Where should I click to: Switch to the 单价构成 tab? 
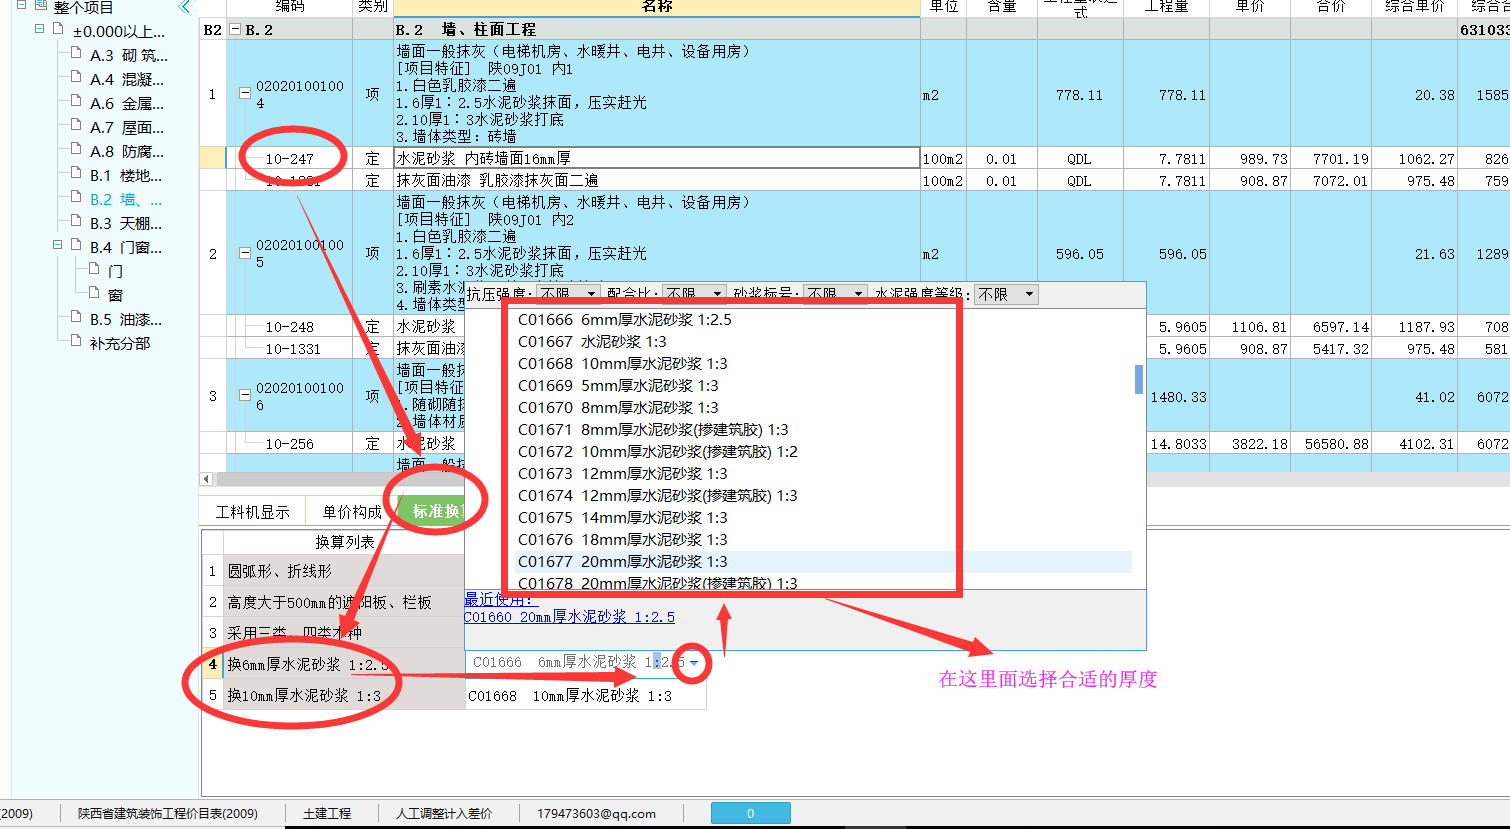coord(352,512)
